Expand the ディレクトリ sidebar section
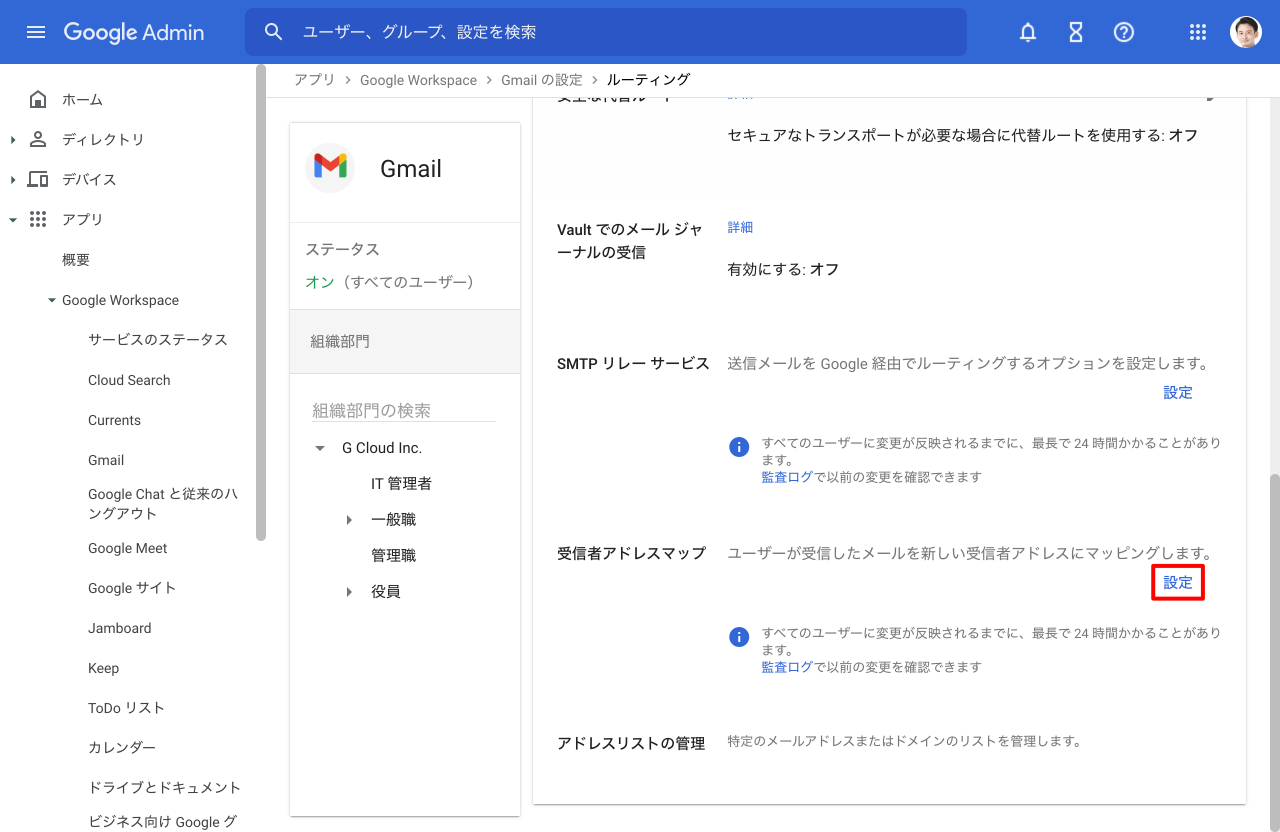The height and width of the screenshot is (832, 1280). (13, 139)
